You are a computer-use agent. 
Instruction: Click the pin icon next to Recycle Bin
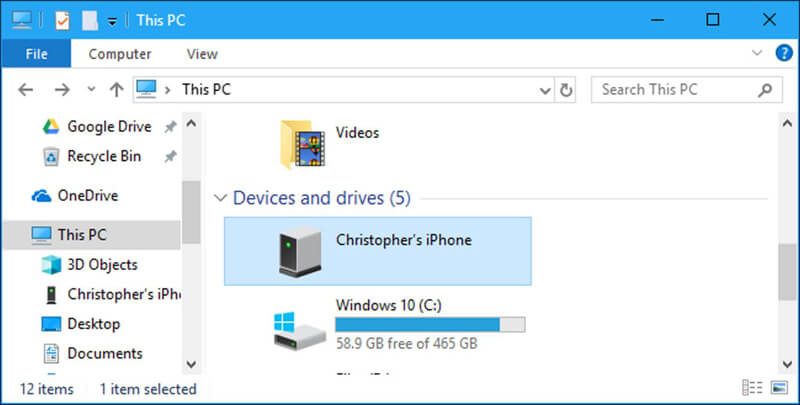click(x=170, y=157)
